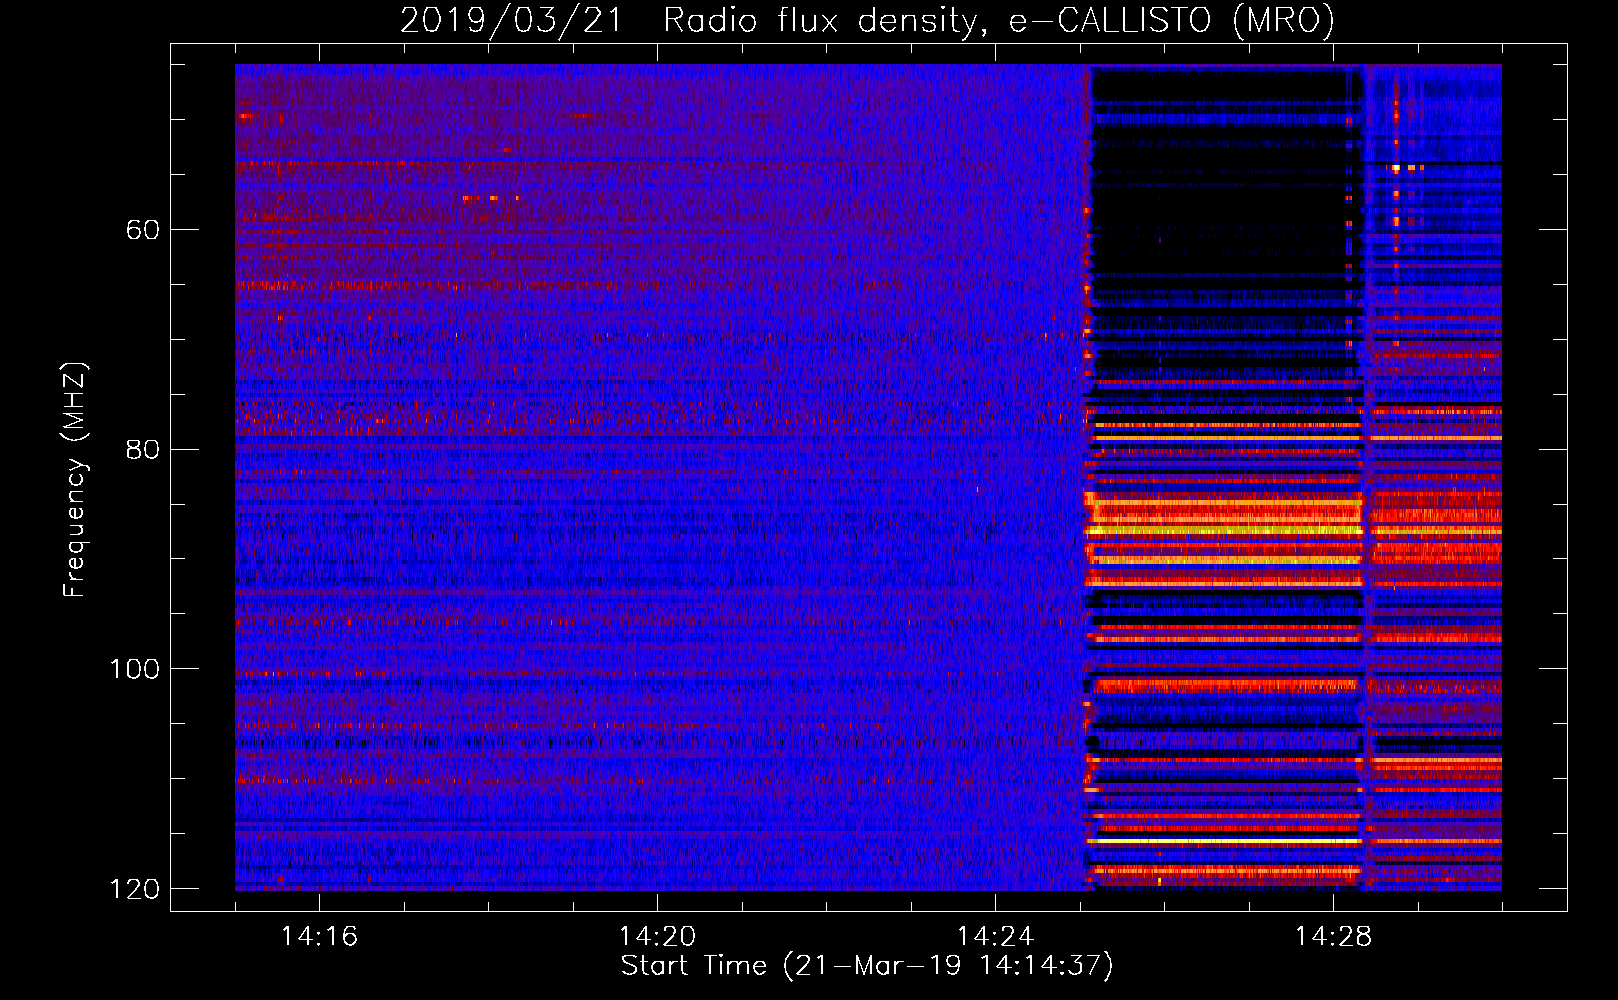1618x1000 pixels.
Task: Click the '14:28' time tick label
Action: point(1333,936)
